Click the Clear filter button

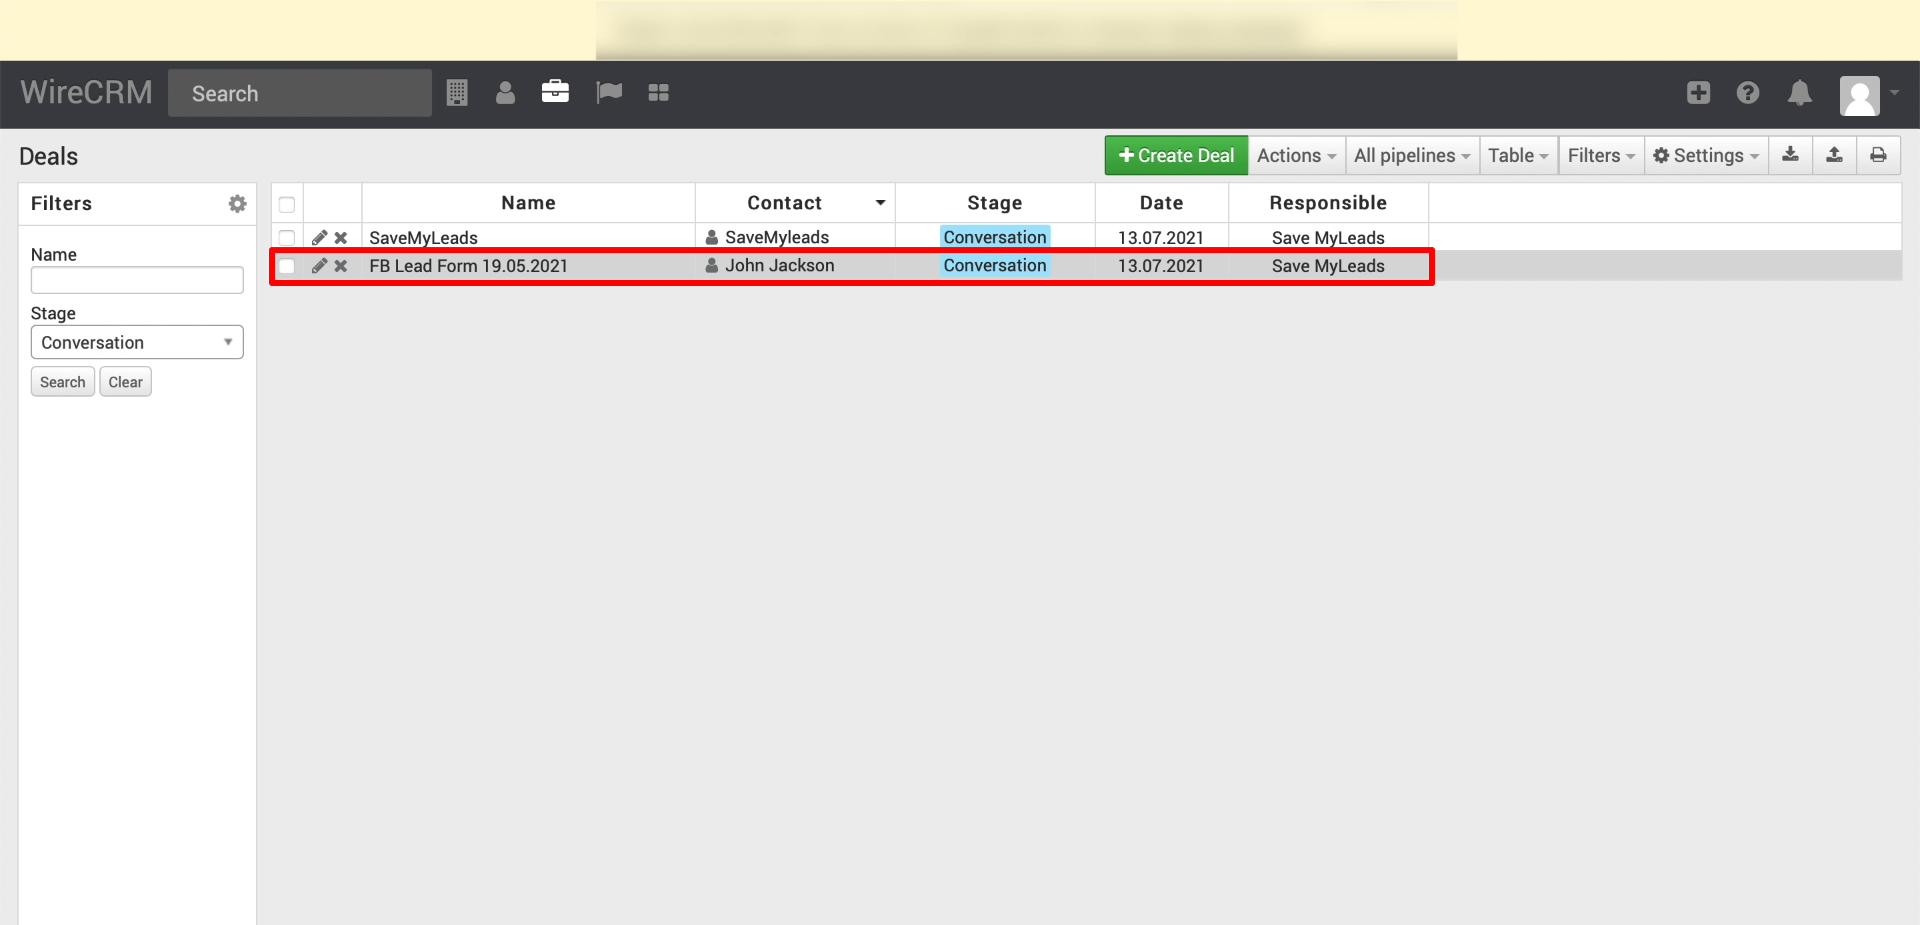tap(125, 382)
